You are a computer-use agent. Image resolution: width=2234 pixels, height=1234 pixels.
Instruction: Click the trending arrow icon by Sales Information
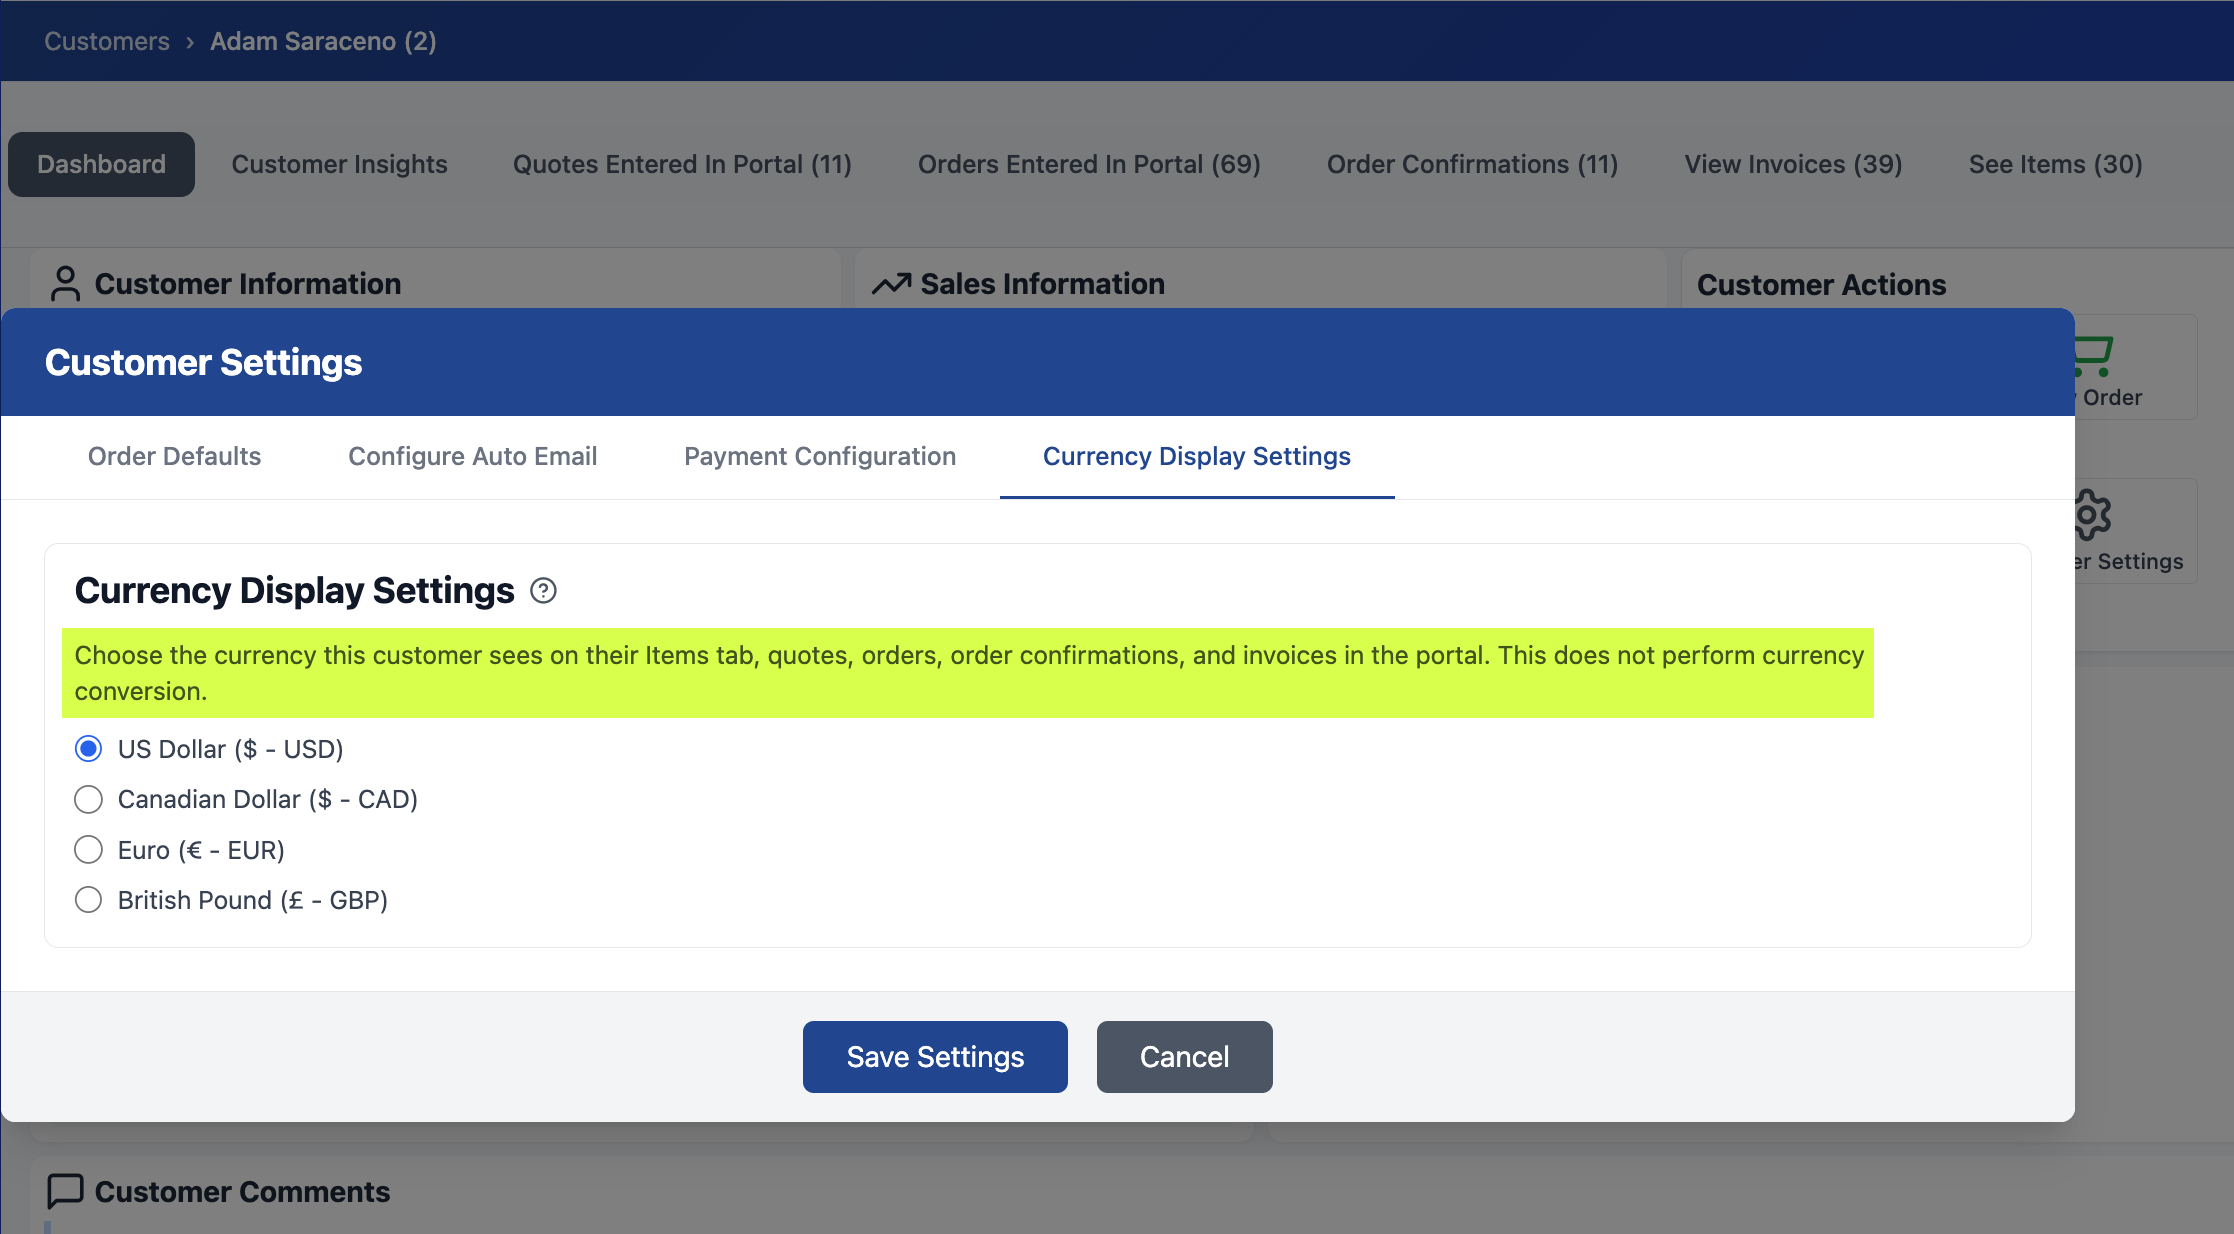891,284
